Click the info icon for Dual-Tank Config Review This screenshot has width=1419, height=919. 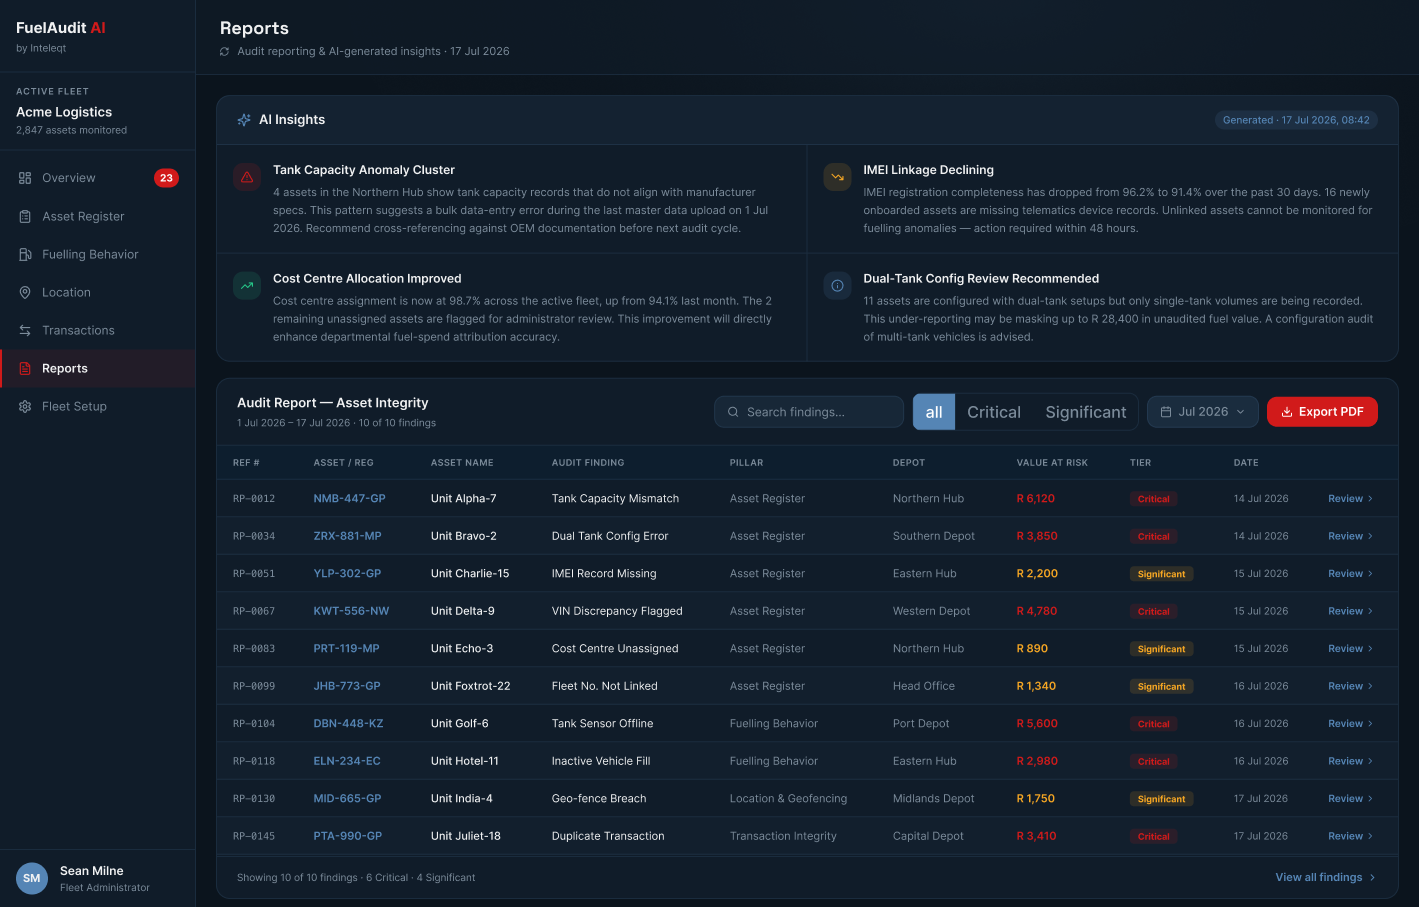837,286
